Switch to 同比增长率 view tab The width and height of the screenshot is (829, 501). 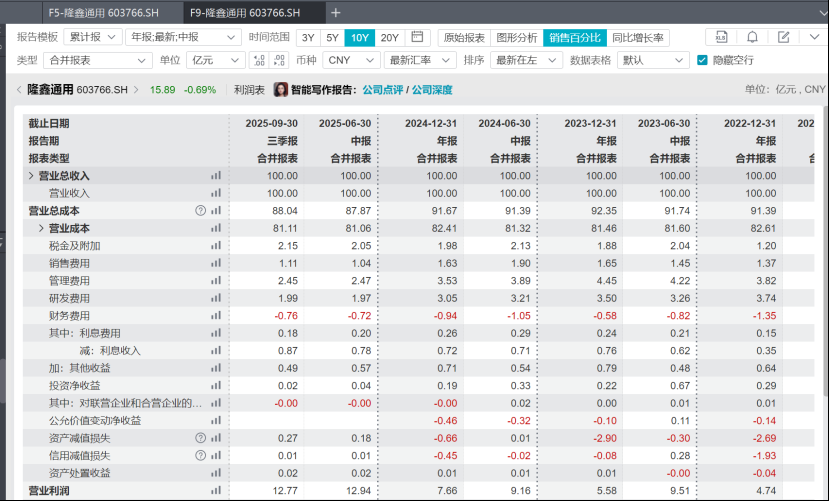[638, 38]
